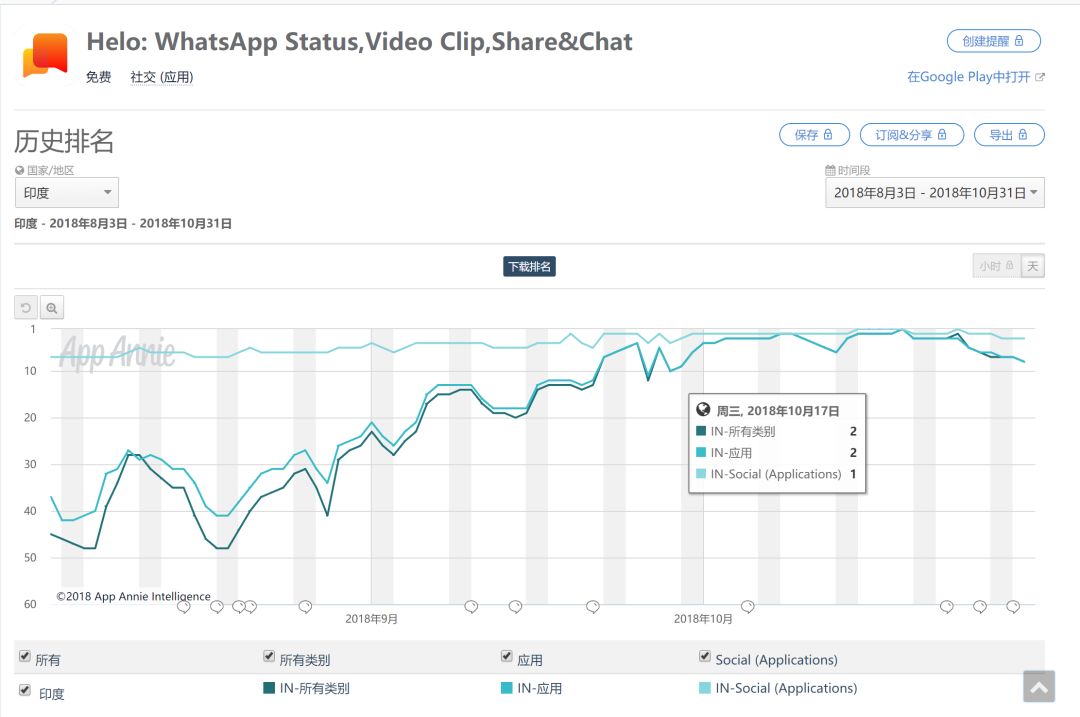Switch to the 天 daily view
The image size is (1080, 717).
click(1033, 266)
